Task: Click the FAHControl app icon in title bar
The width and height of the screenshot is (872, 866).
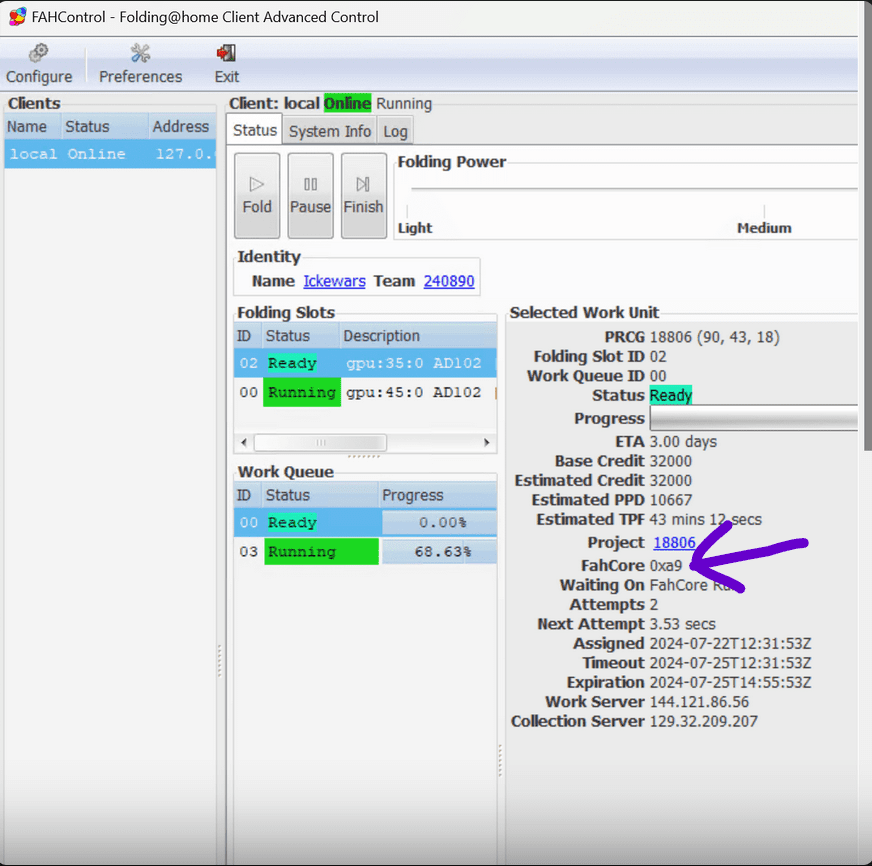Action: 17,17
